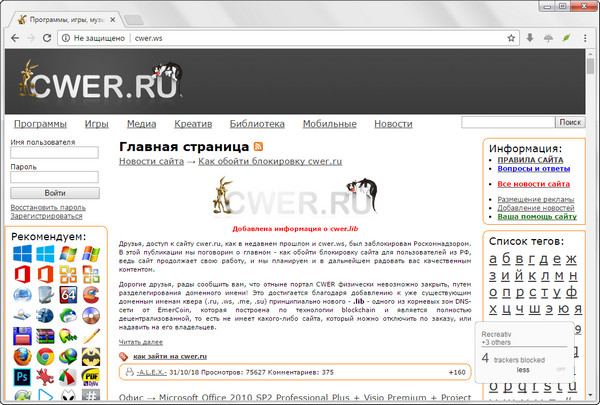Reload the page using the refresh icon
The width and height of the screenshot is (600, 405).
[x=51, y=39]
